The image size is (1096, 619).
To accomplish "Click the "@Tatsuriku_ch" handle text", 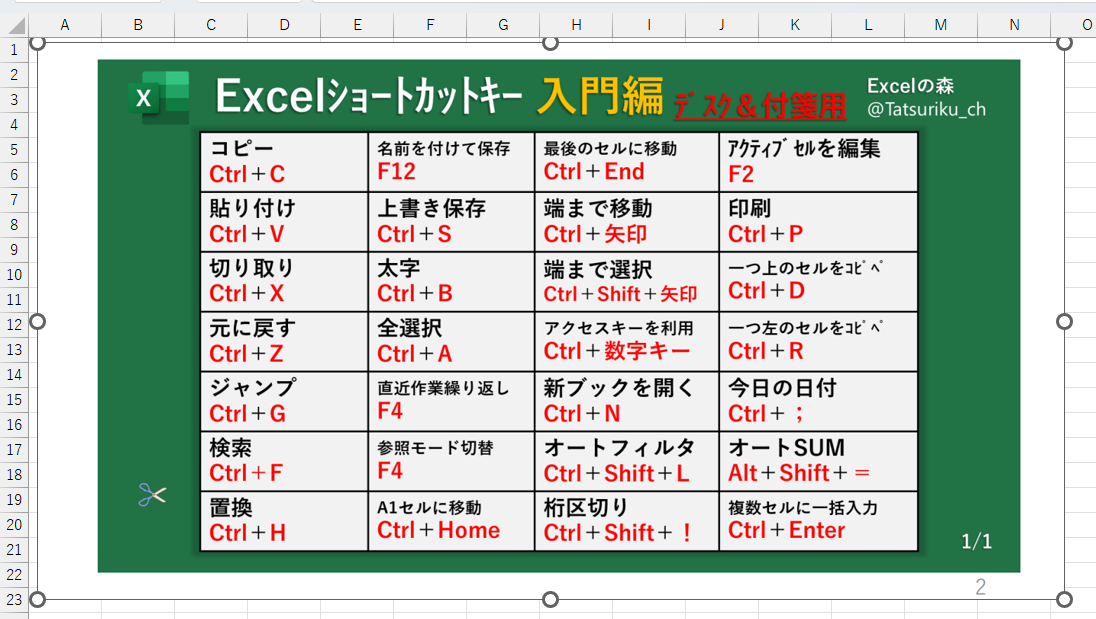I will coord(926,110).
